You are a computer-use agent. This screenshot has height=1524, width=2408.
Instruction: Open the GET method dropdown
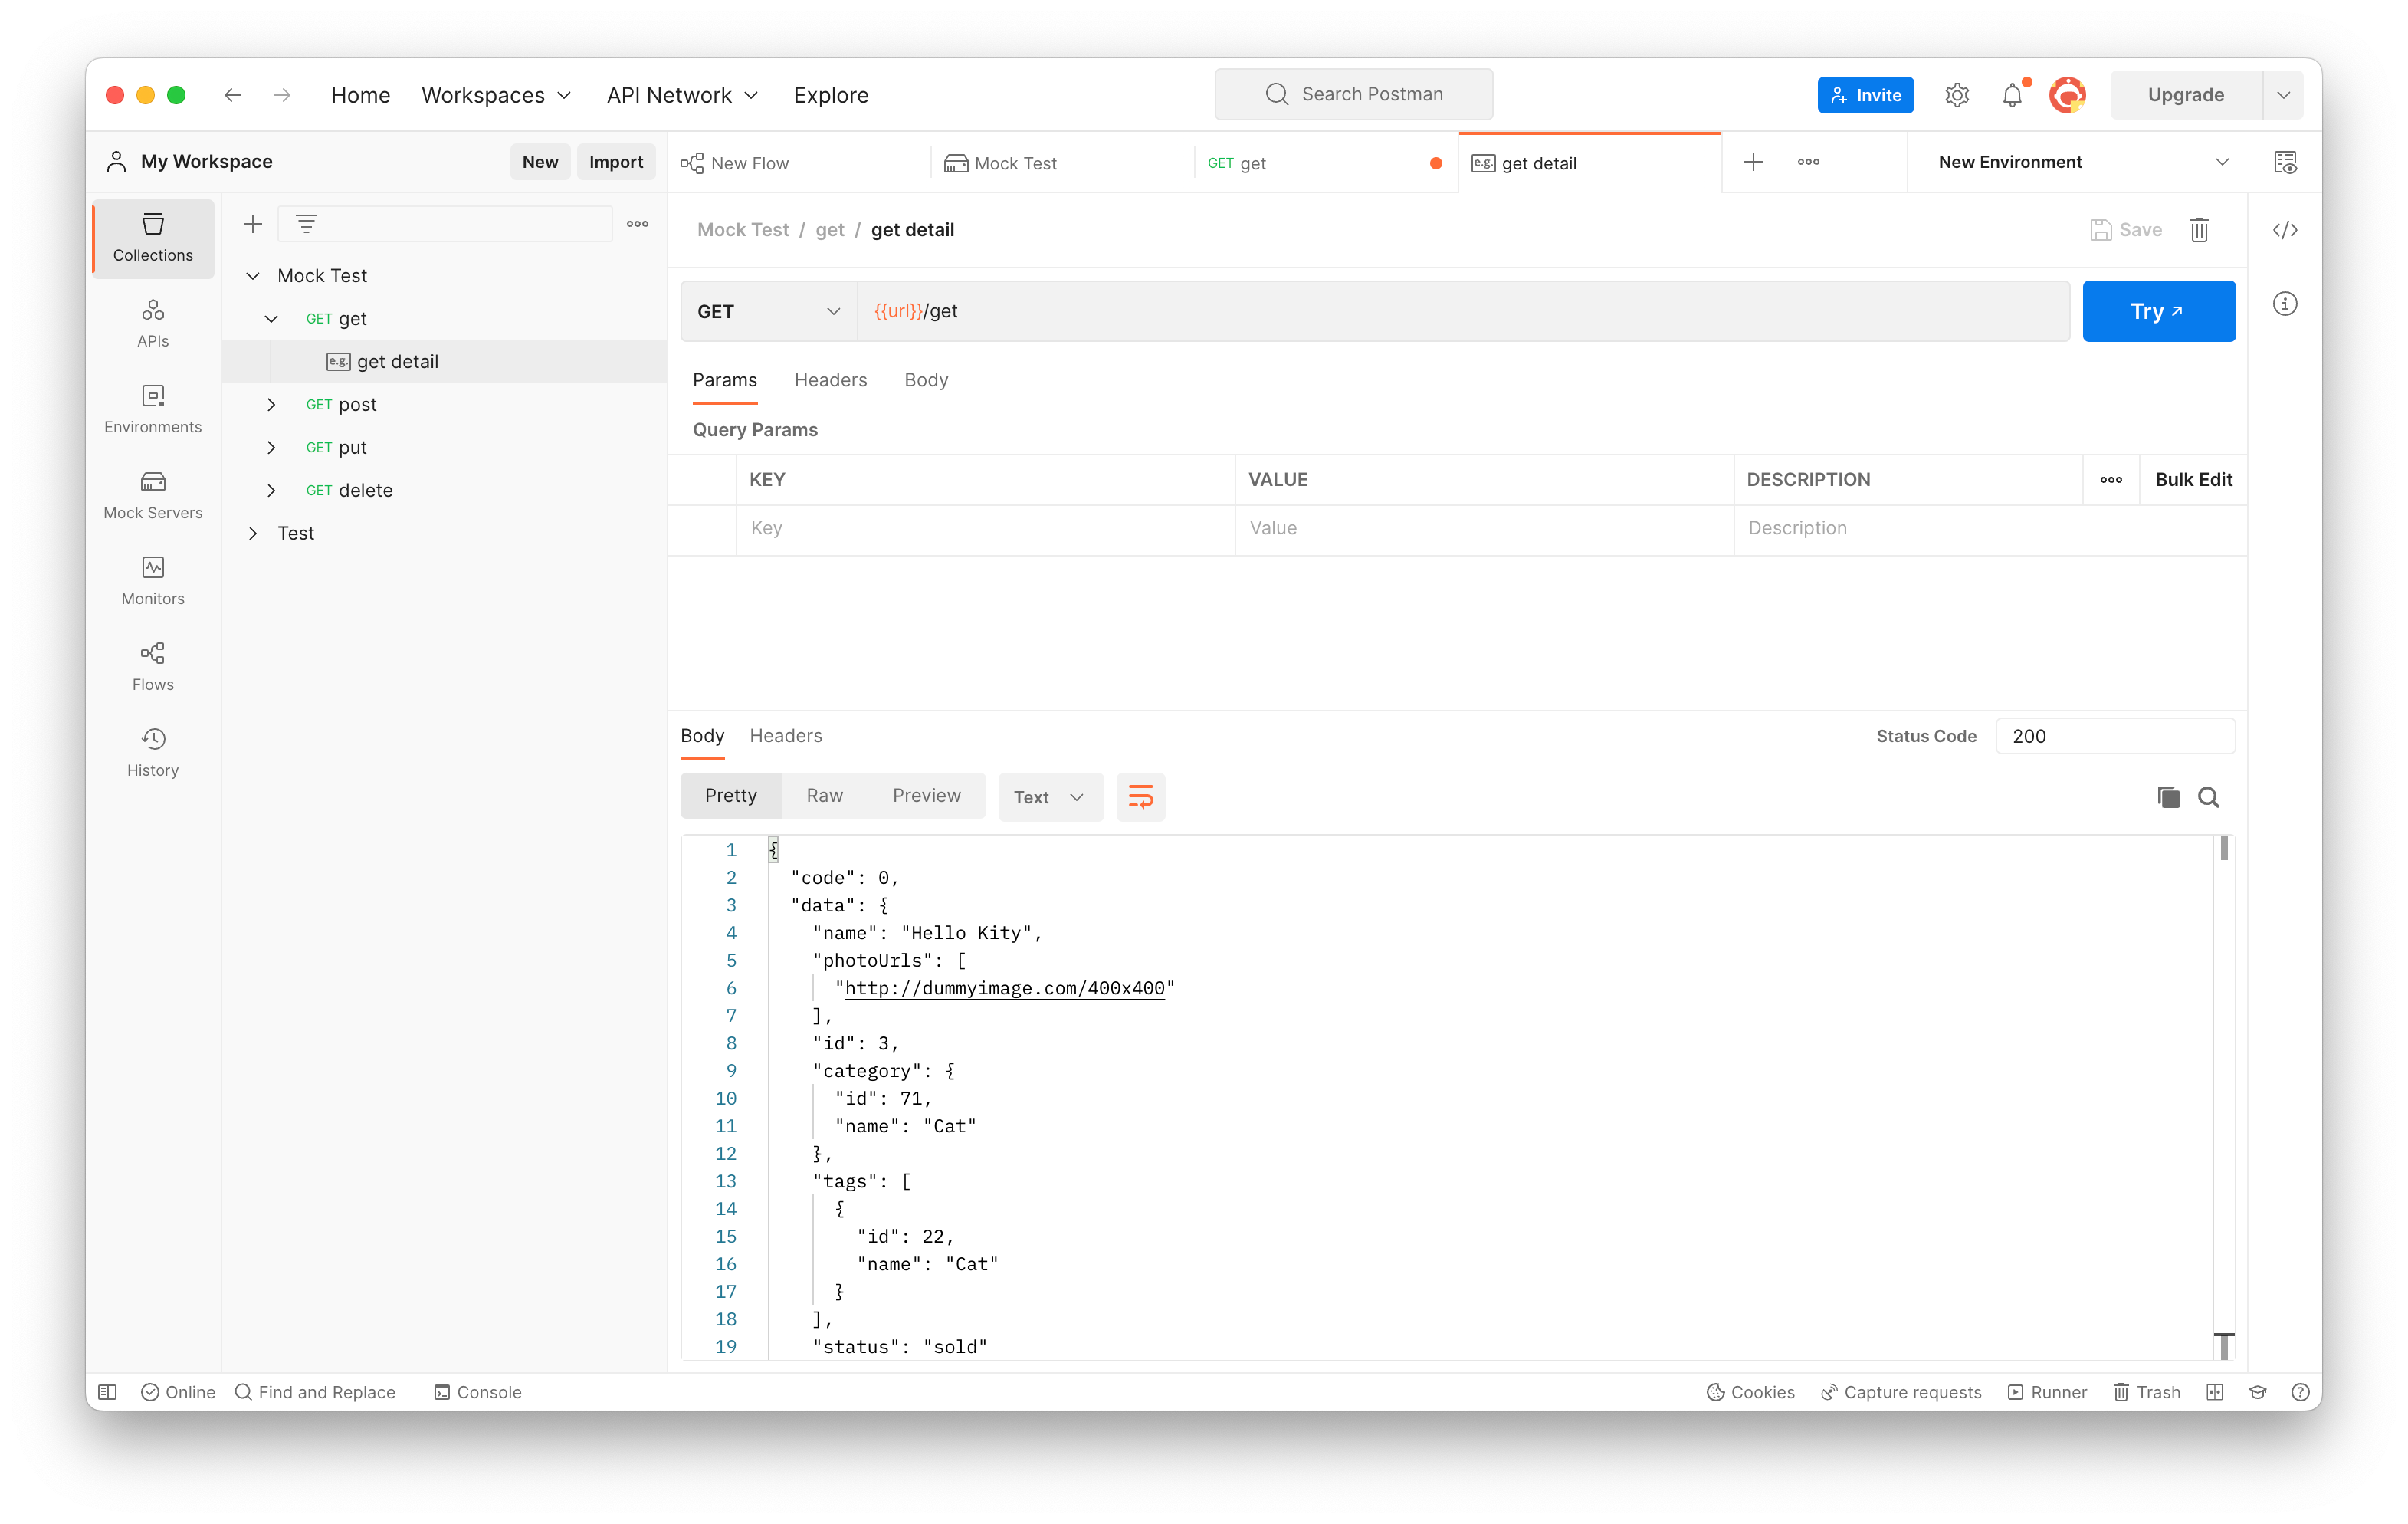click(768, 311)
